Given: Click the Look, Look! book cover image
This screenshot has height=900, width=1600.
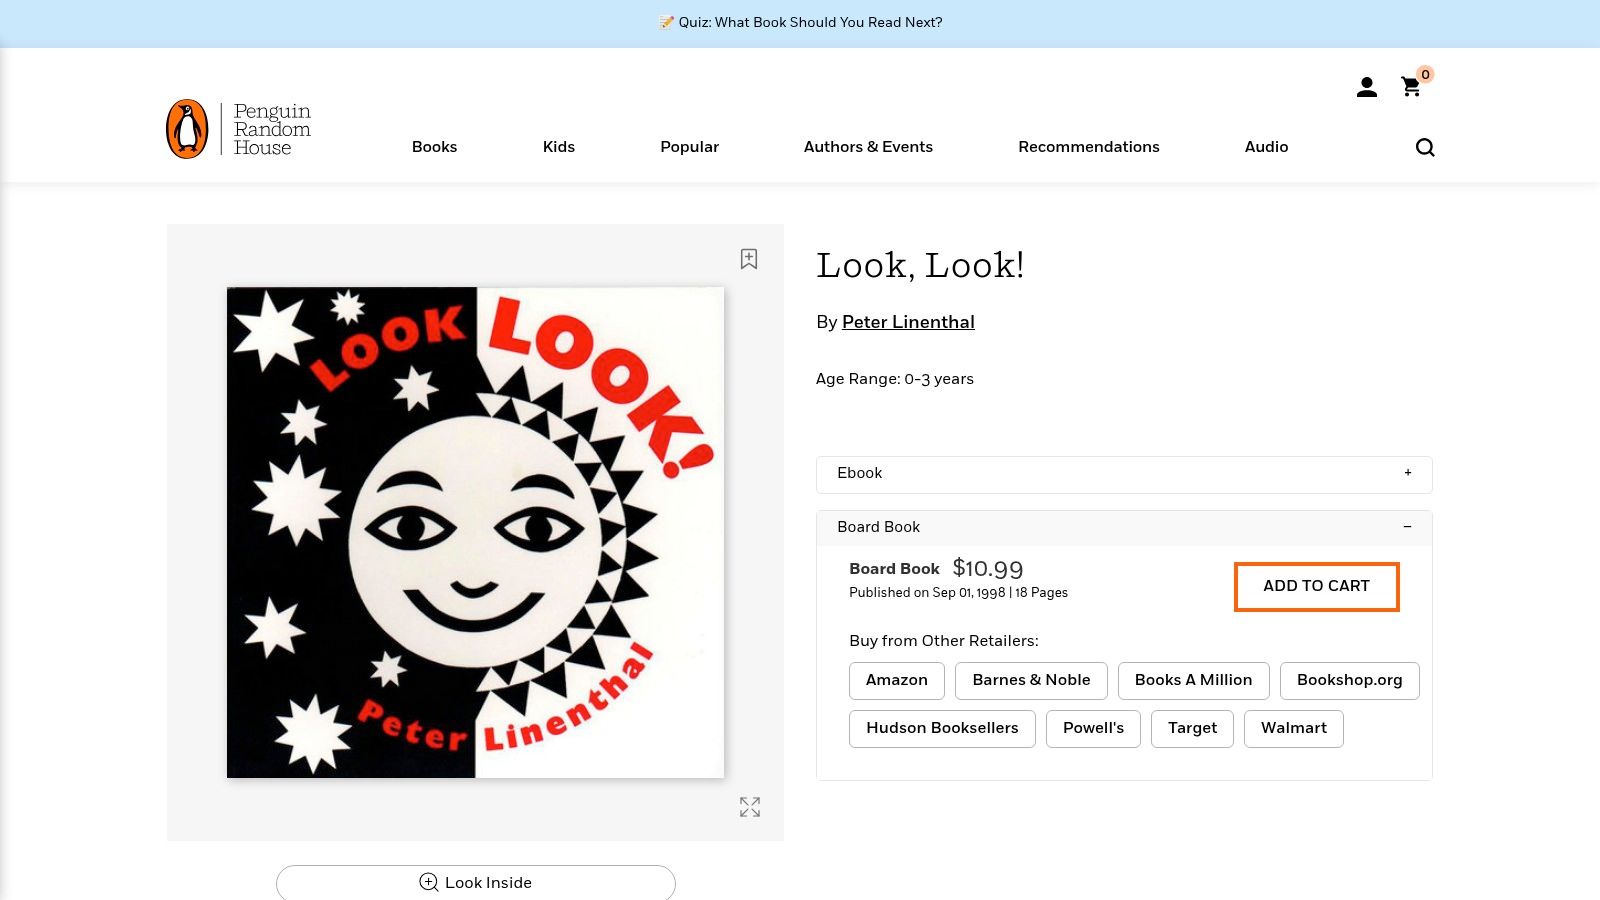Looking at the screenshot, I should tap(475, 532).
